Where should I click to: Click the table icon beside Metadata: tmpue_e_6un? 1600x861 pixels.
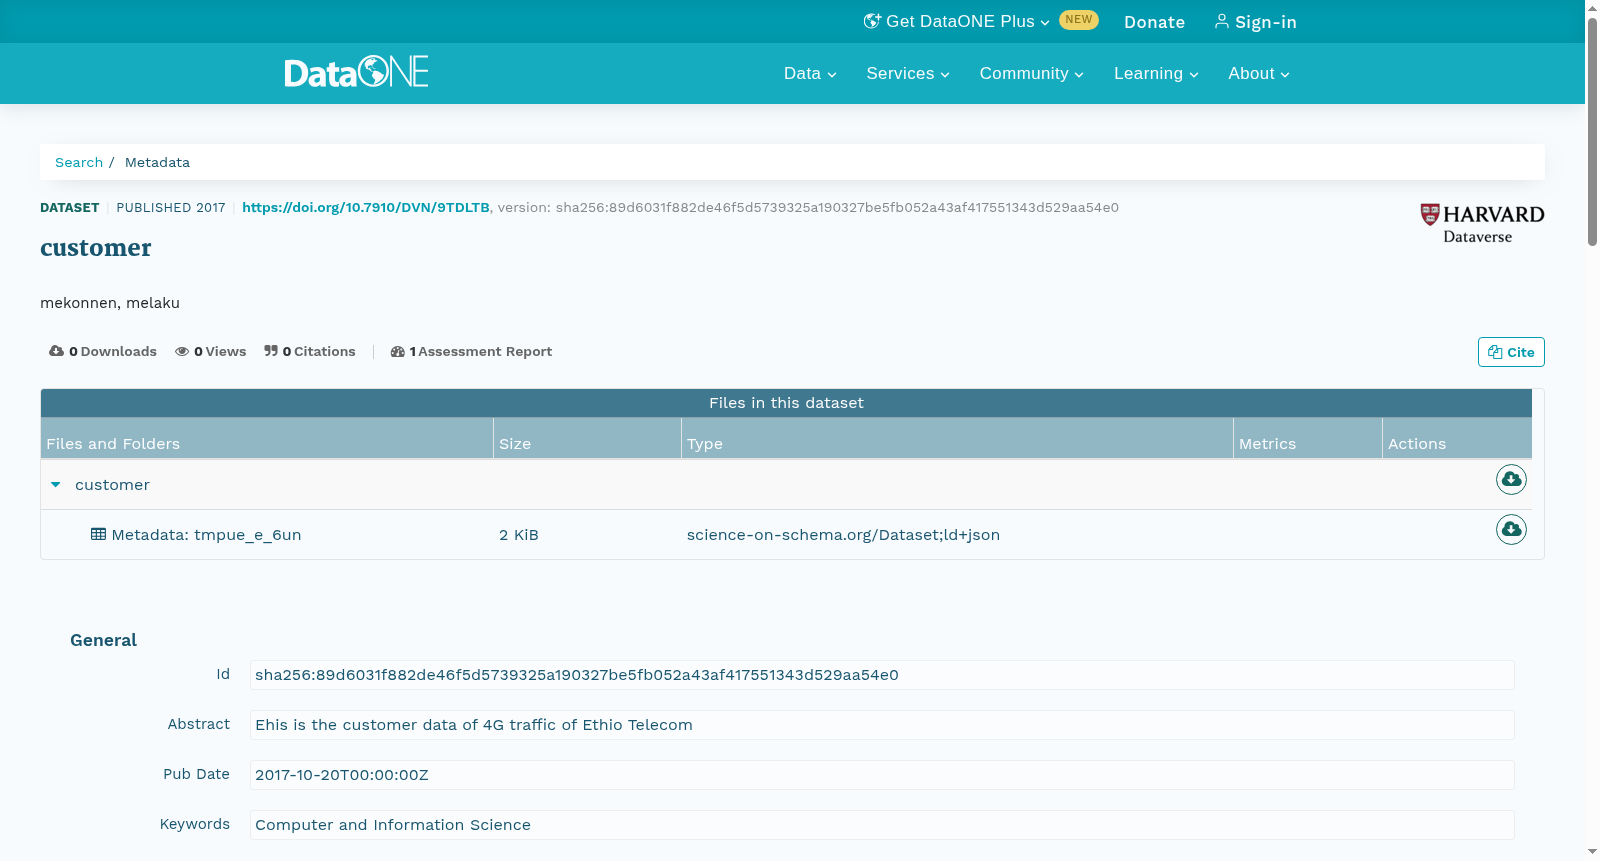(98, 534)
